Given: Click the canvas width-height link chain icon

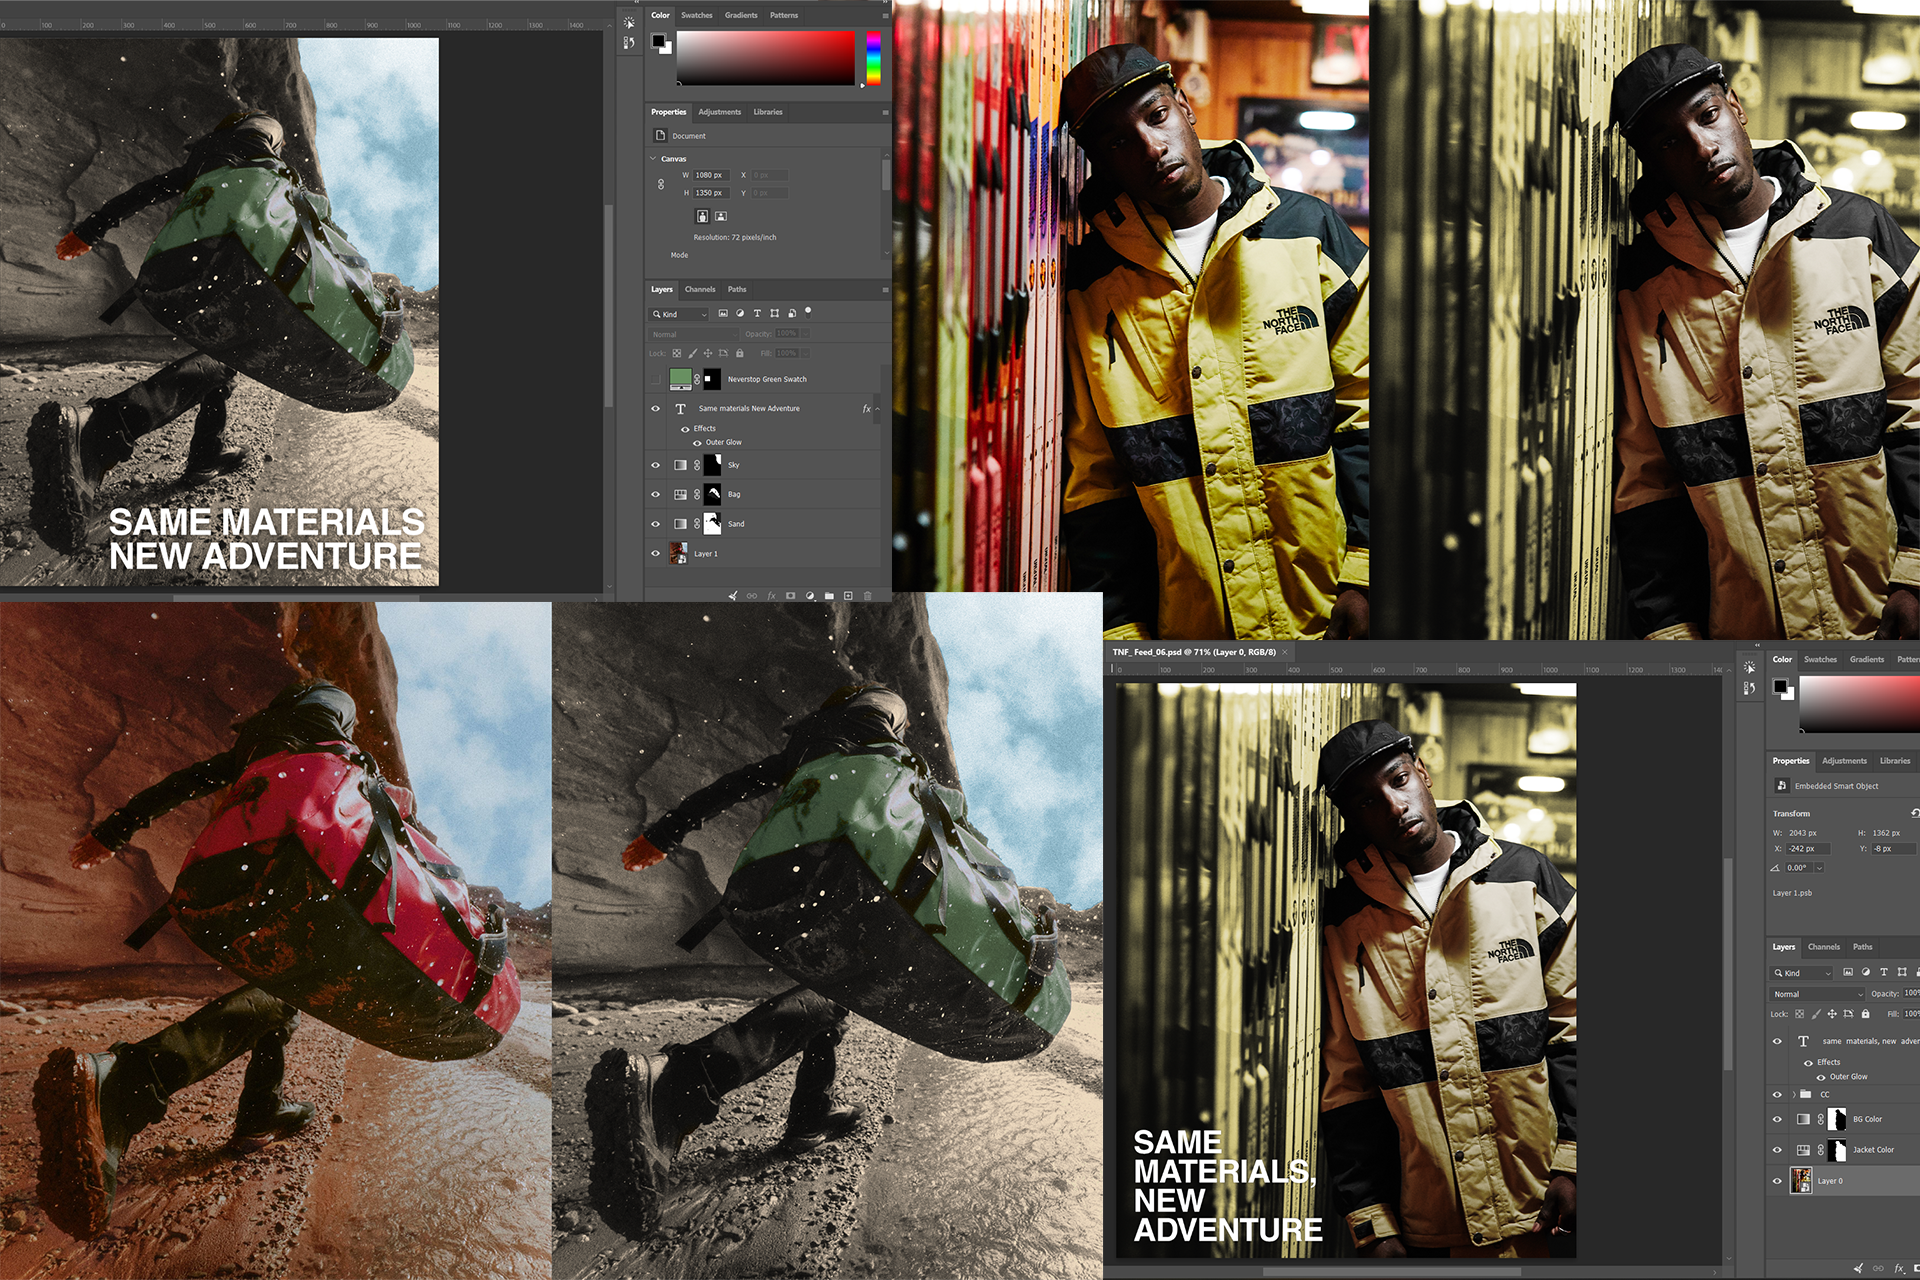Looking at the screenshot, I should [661, 184].
